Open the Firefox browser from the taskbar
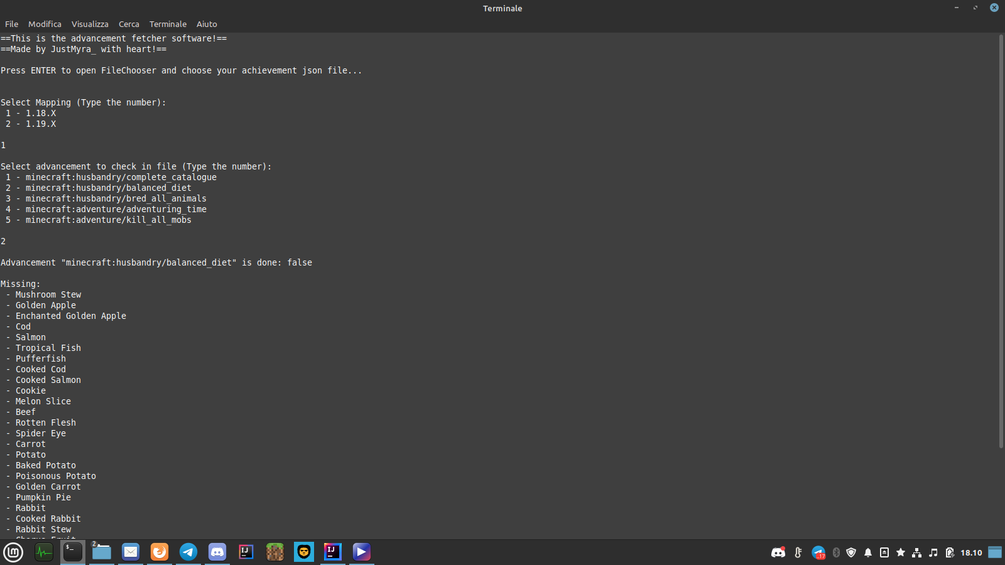 pyautogui.click(x=160, y=552)
